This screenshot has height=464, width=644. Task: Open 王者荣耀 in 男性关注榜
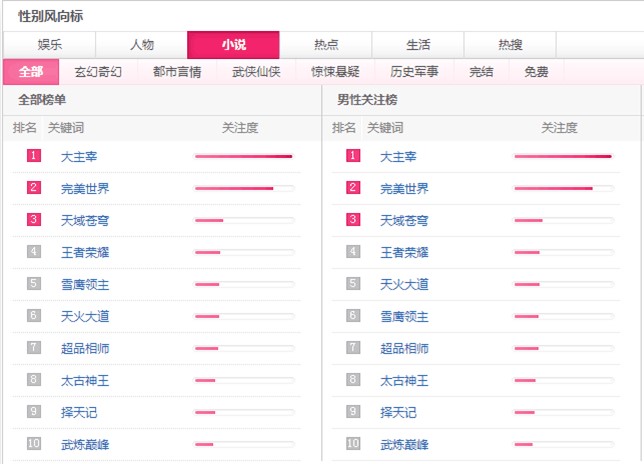[404, 253]
